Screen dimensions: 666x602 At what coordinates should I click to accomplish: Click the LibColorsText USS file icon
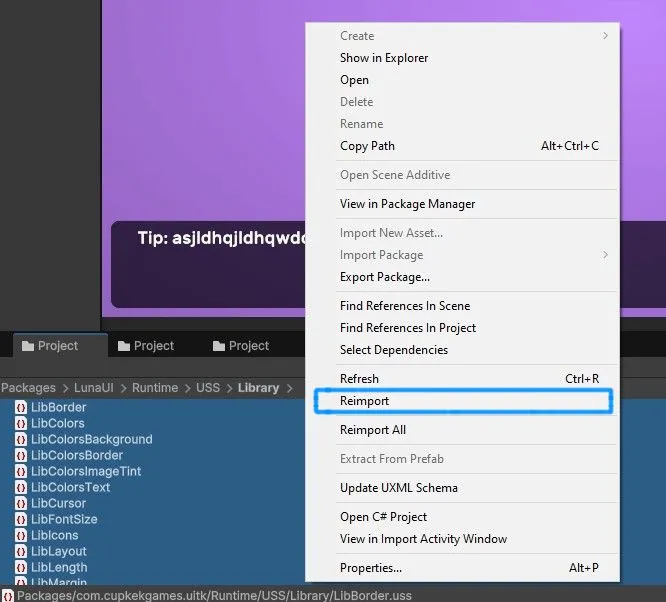[x=21, y=487]
